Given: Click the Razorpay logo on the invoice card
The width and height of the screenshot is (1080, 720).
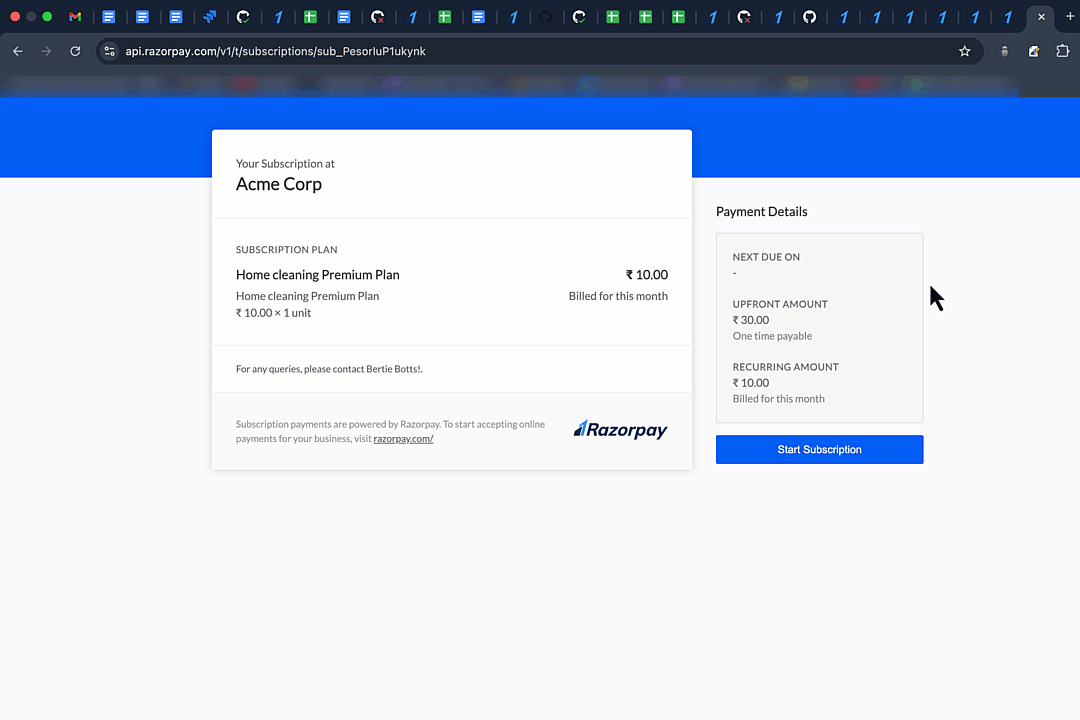Looking at the screenshot, I should [620, 430].
